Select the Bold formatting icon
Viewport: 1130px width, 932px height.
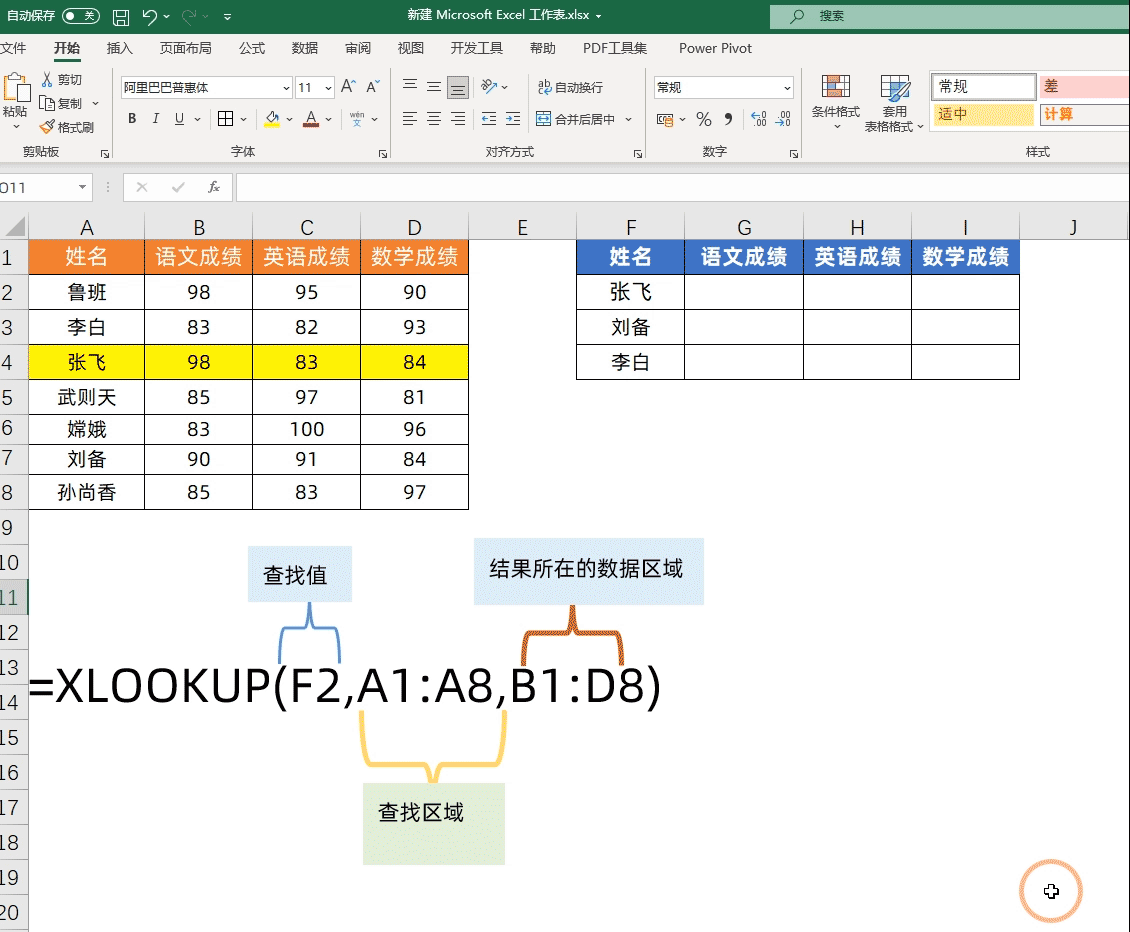[x=131, y=118]
